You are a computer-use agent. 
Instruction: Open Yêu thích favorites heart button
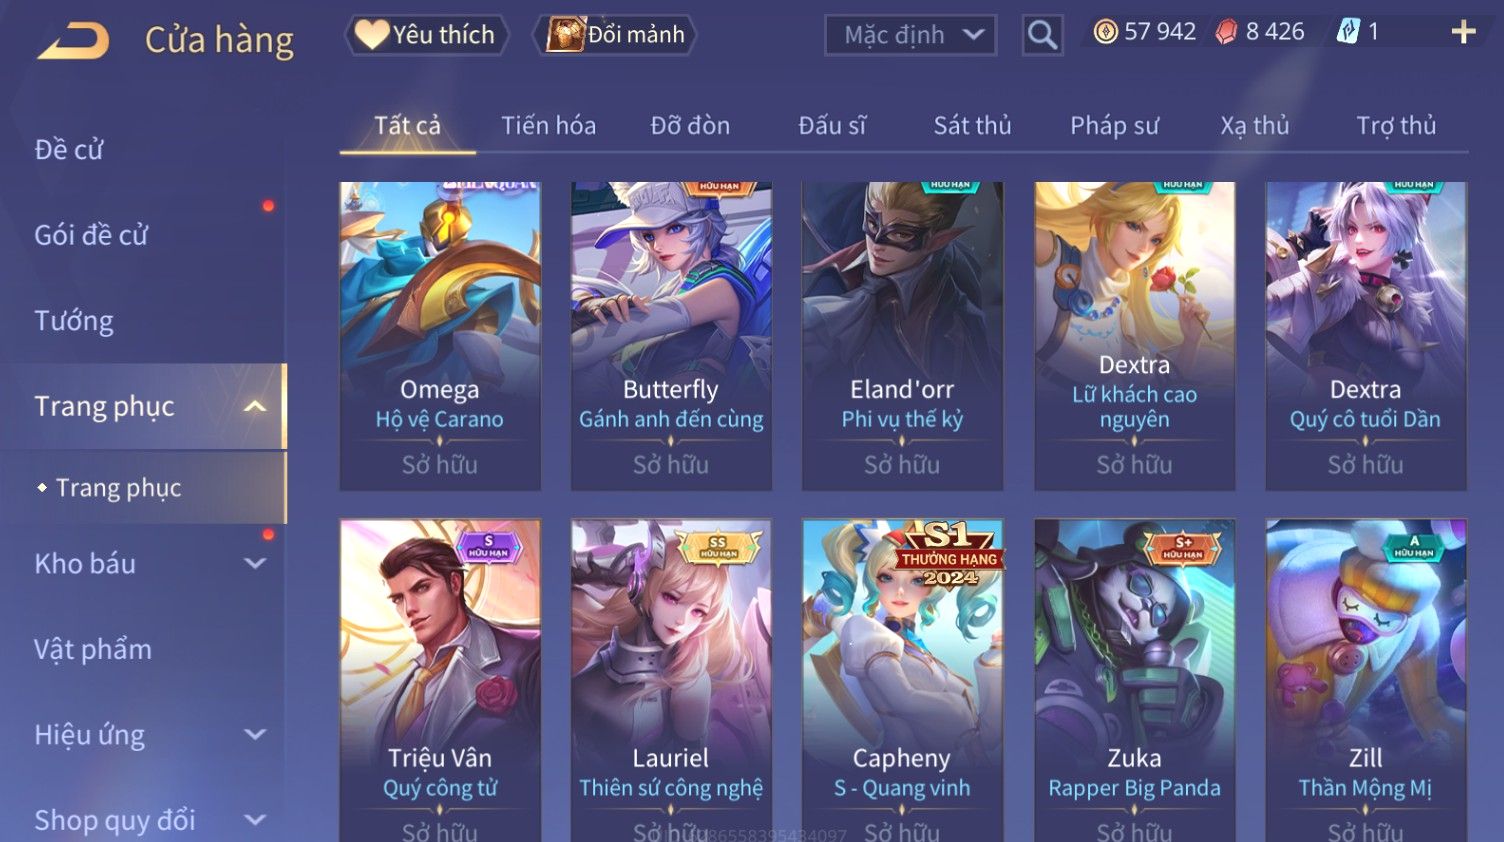tap(427, 35)
